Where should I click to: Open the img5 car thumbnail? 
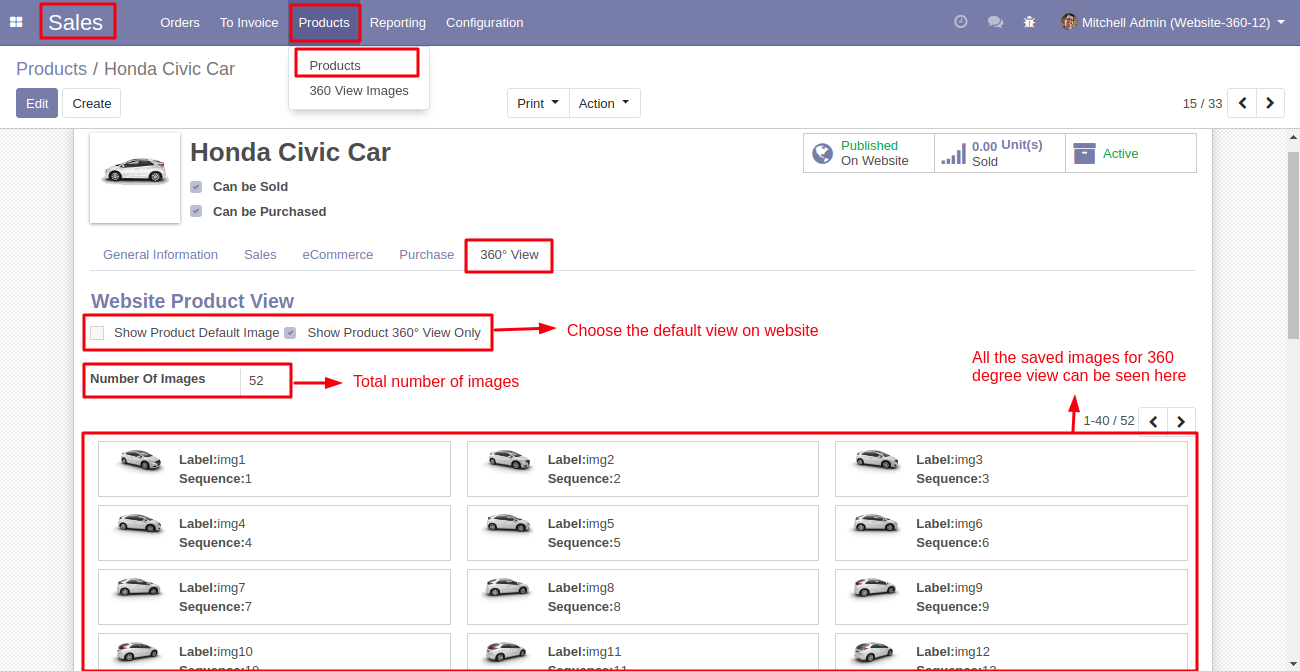coord(509,523)
